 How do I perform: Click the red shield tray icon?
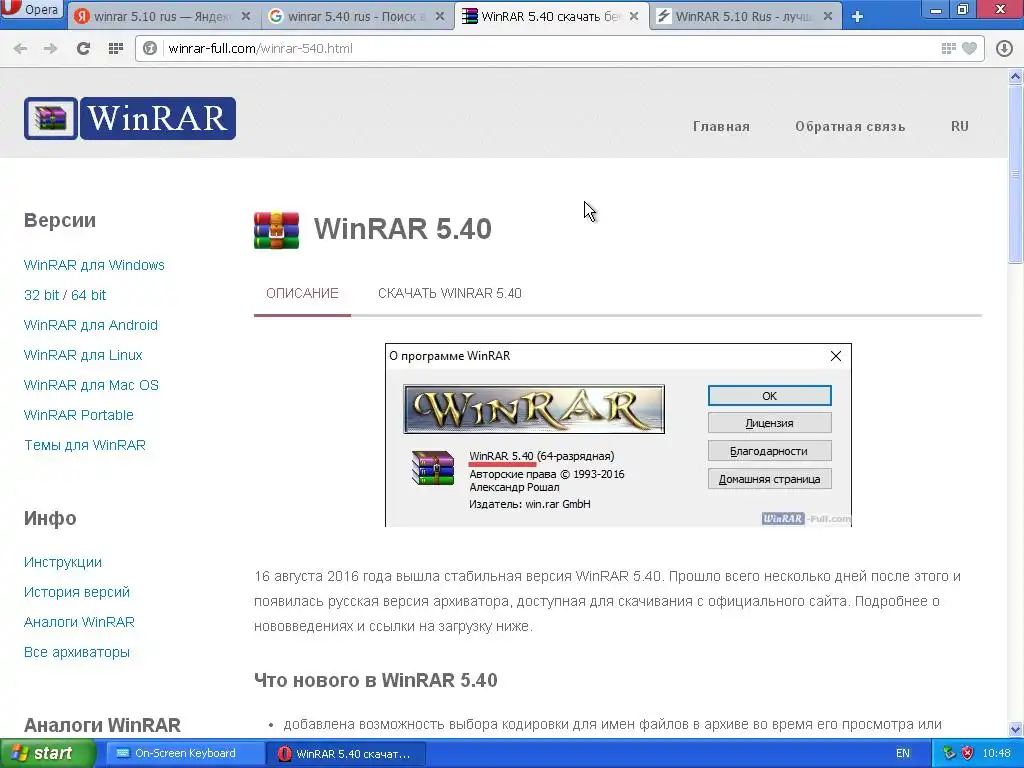click(x=967, y=753)
